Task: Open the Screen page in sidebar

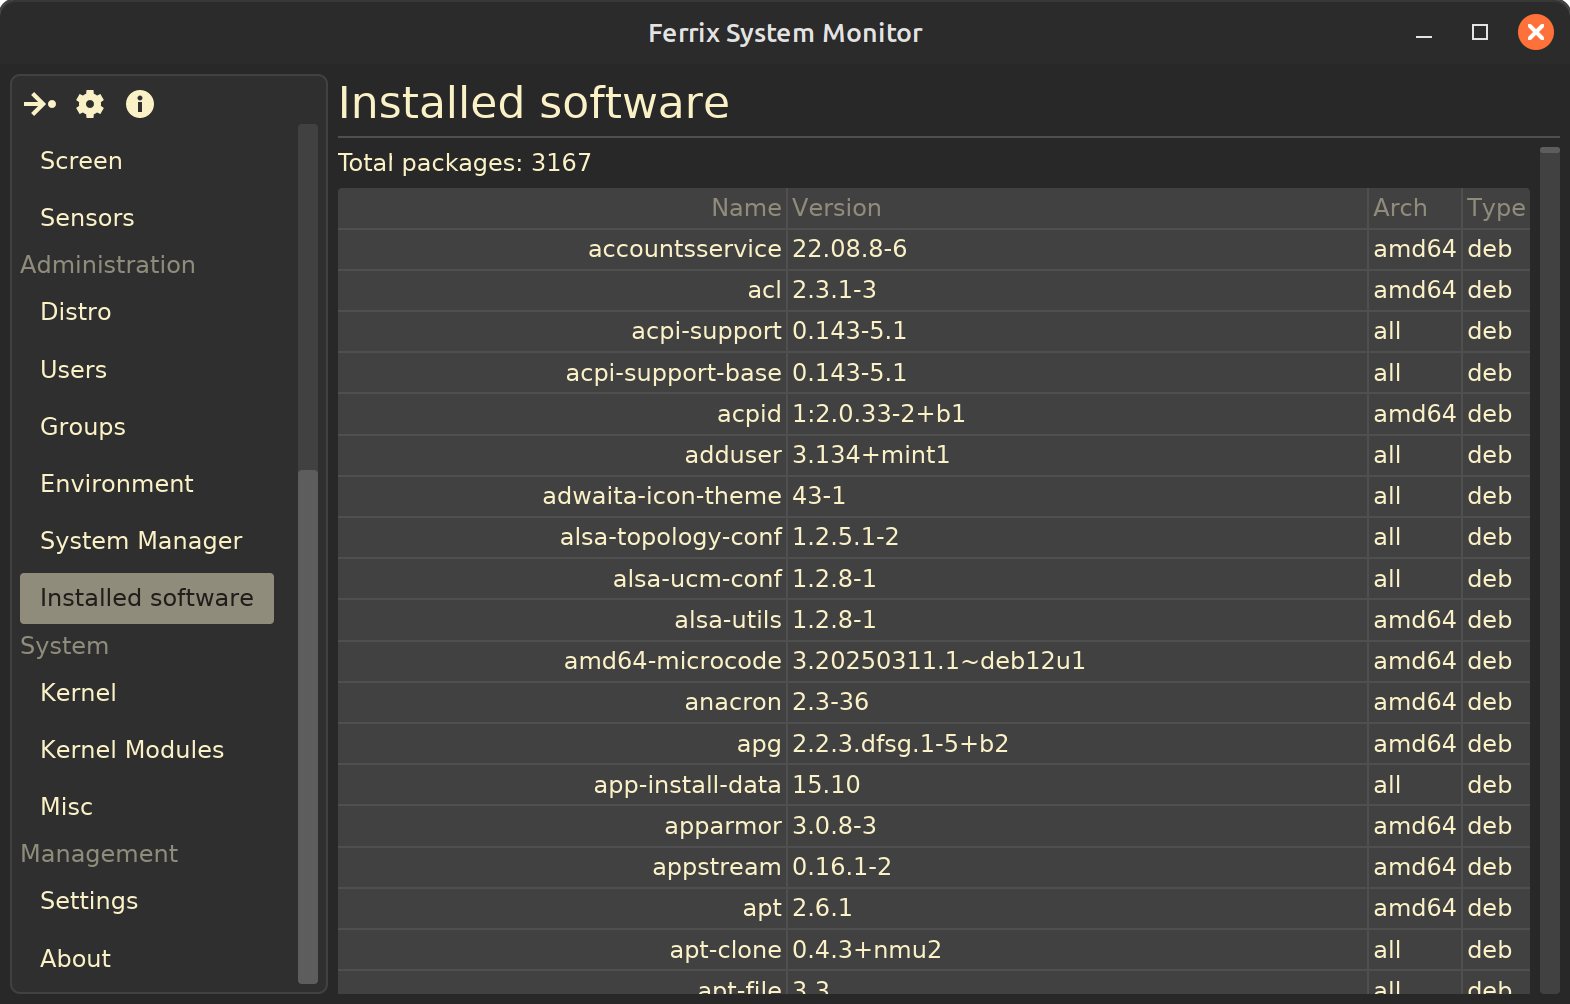Action: pyautogui.click(x=81, y=161)
